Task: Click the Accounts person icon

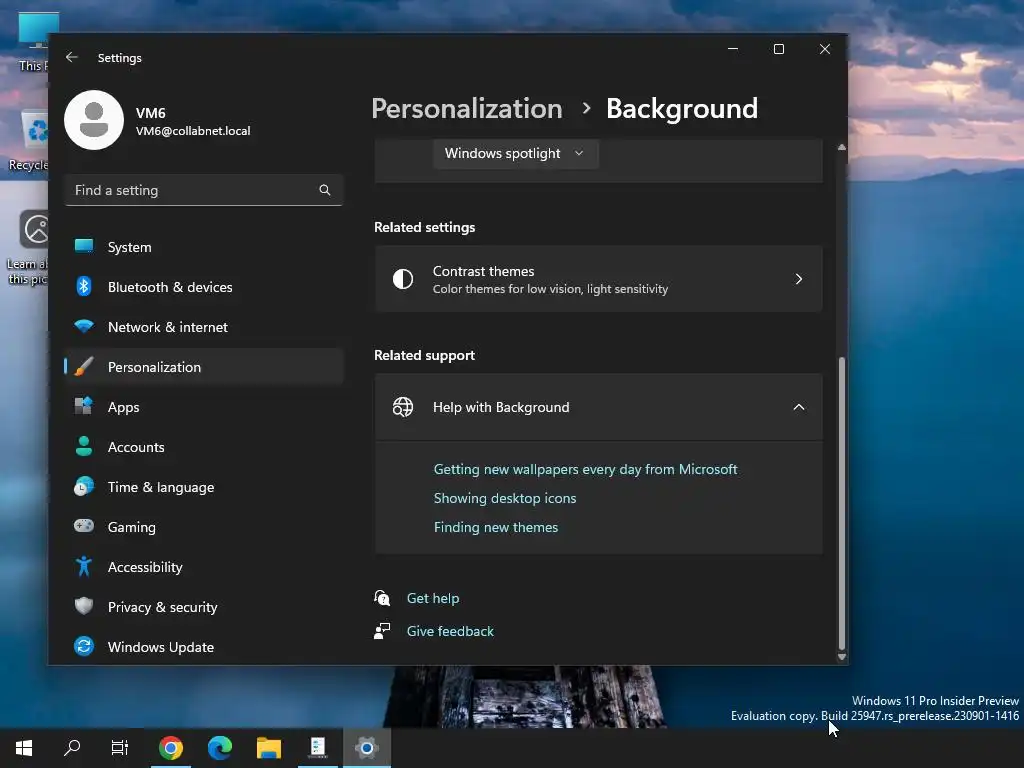Action: pos(84,446)
